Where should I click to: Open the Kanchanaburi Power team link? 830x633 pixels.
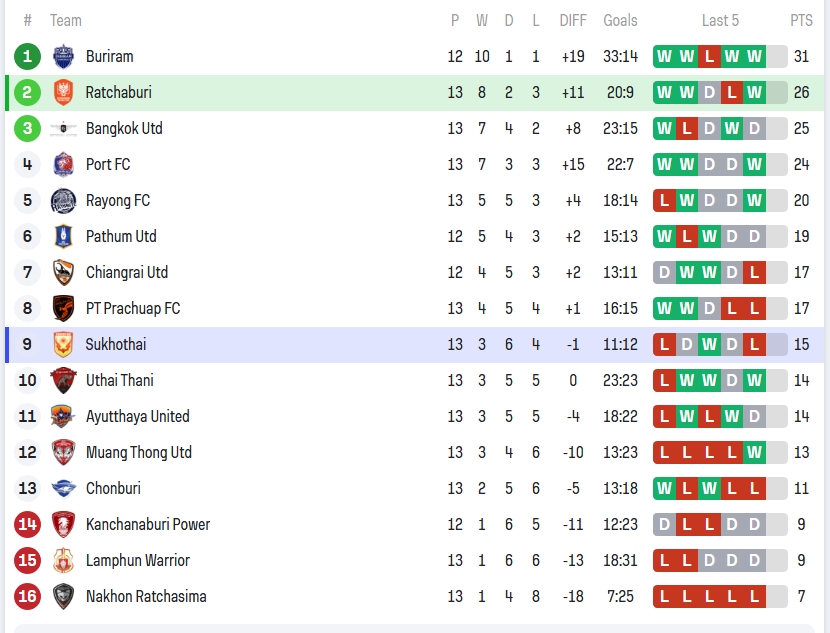tap(147, 524)
